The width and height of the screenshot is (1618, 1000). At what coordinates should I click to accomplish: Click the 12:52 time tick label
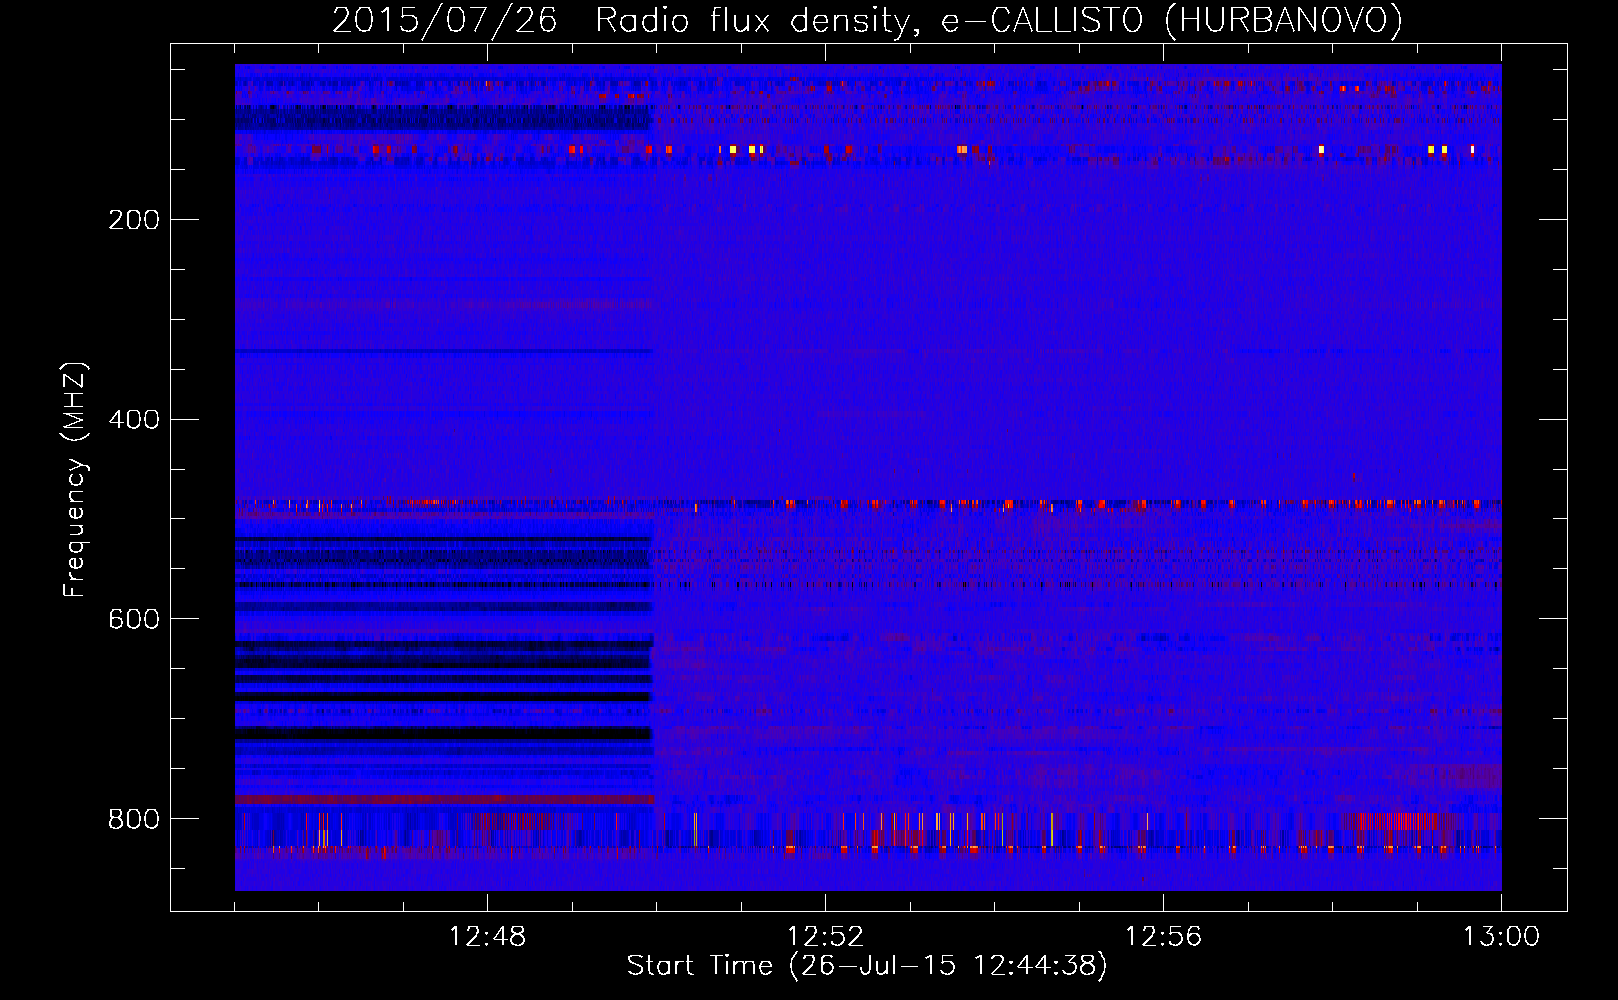[x=825, y=937]
